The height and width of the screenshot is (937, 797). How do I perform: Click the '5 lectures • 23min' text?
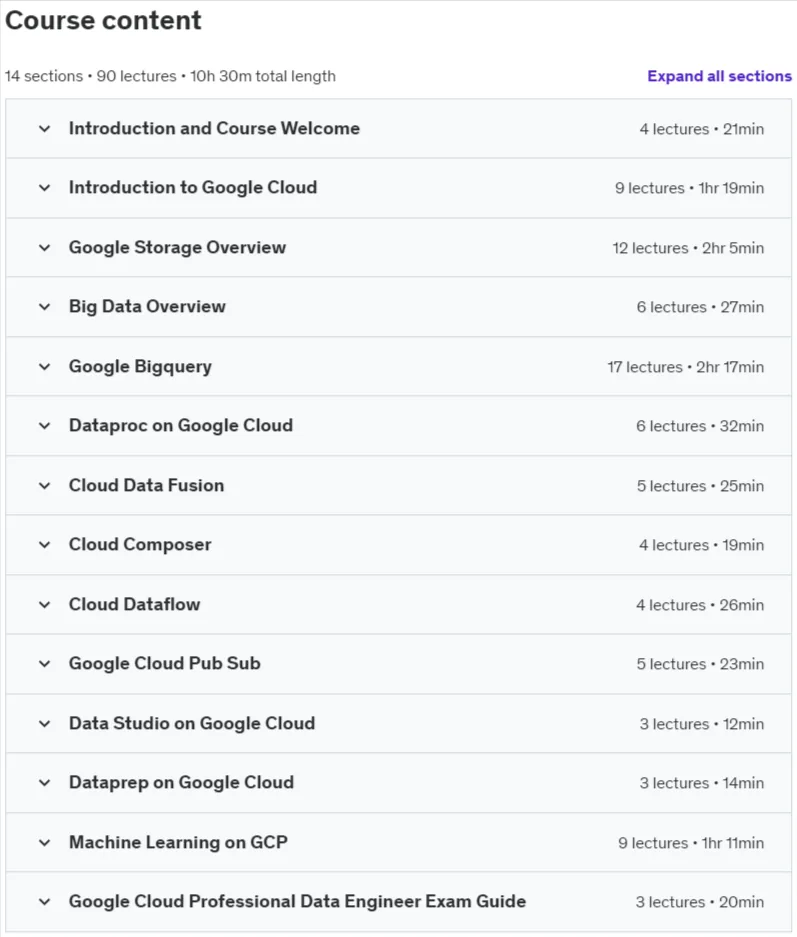[700, 664]
